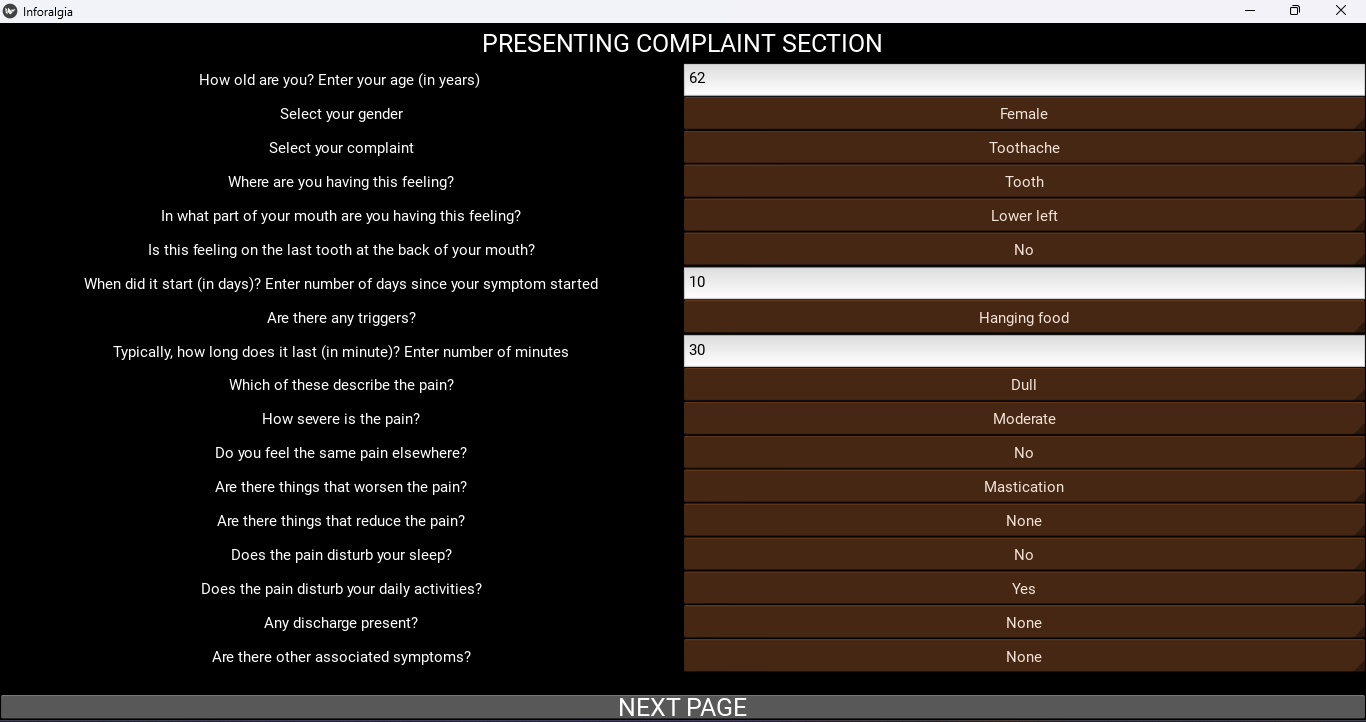Viewport: 1366px width, 722px height.
Task: Open the pain reducers dropdown
Action: click(x=1023, y=521)
